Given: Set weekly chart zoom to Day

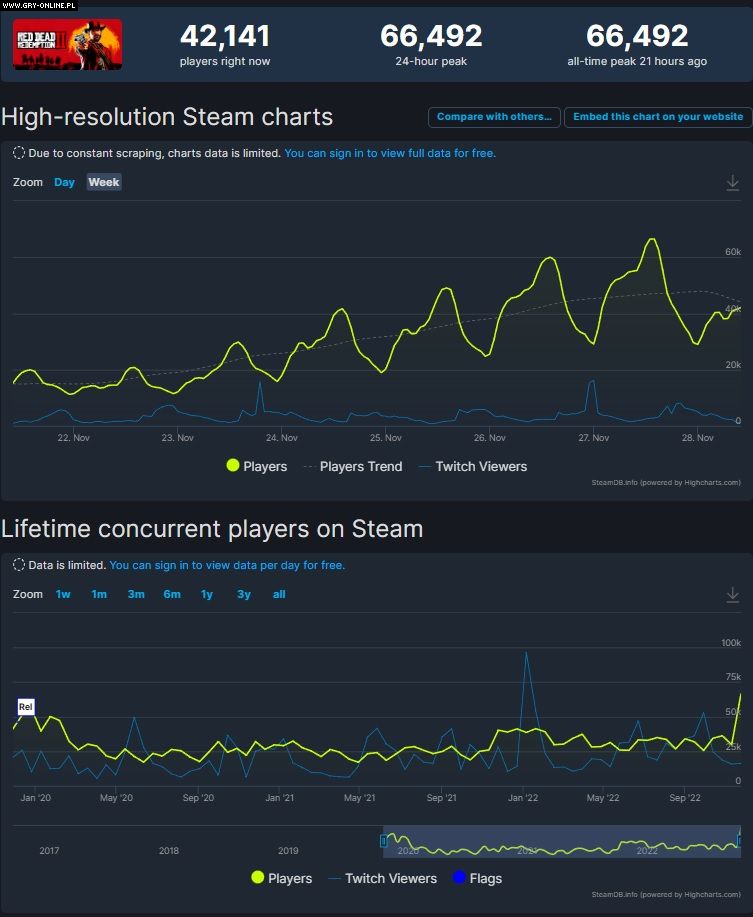Looking at the screenshot, I should tap(64, 182).
